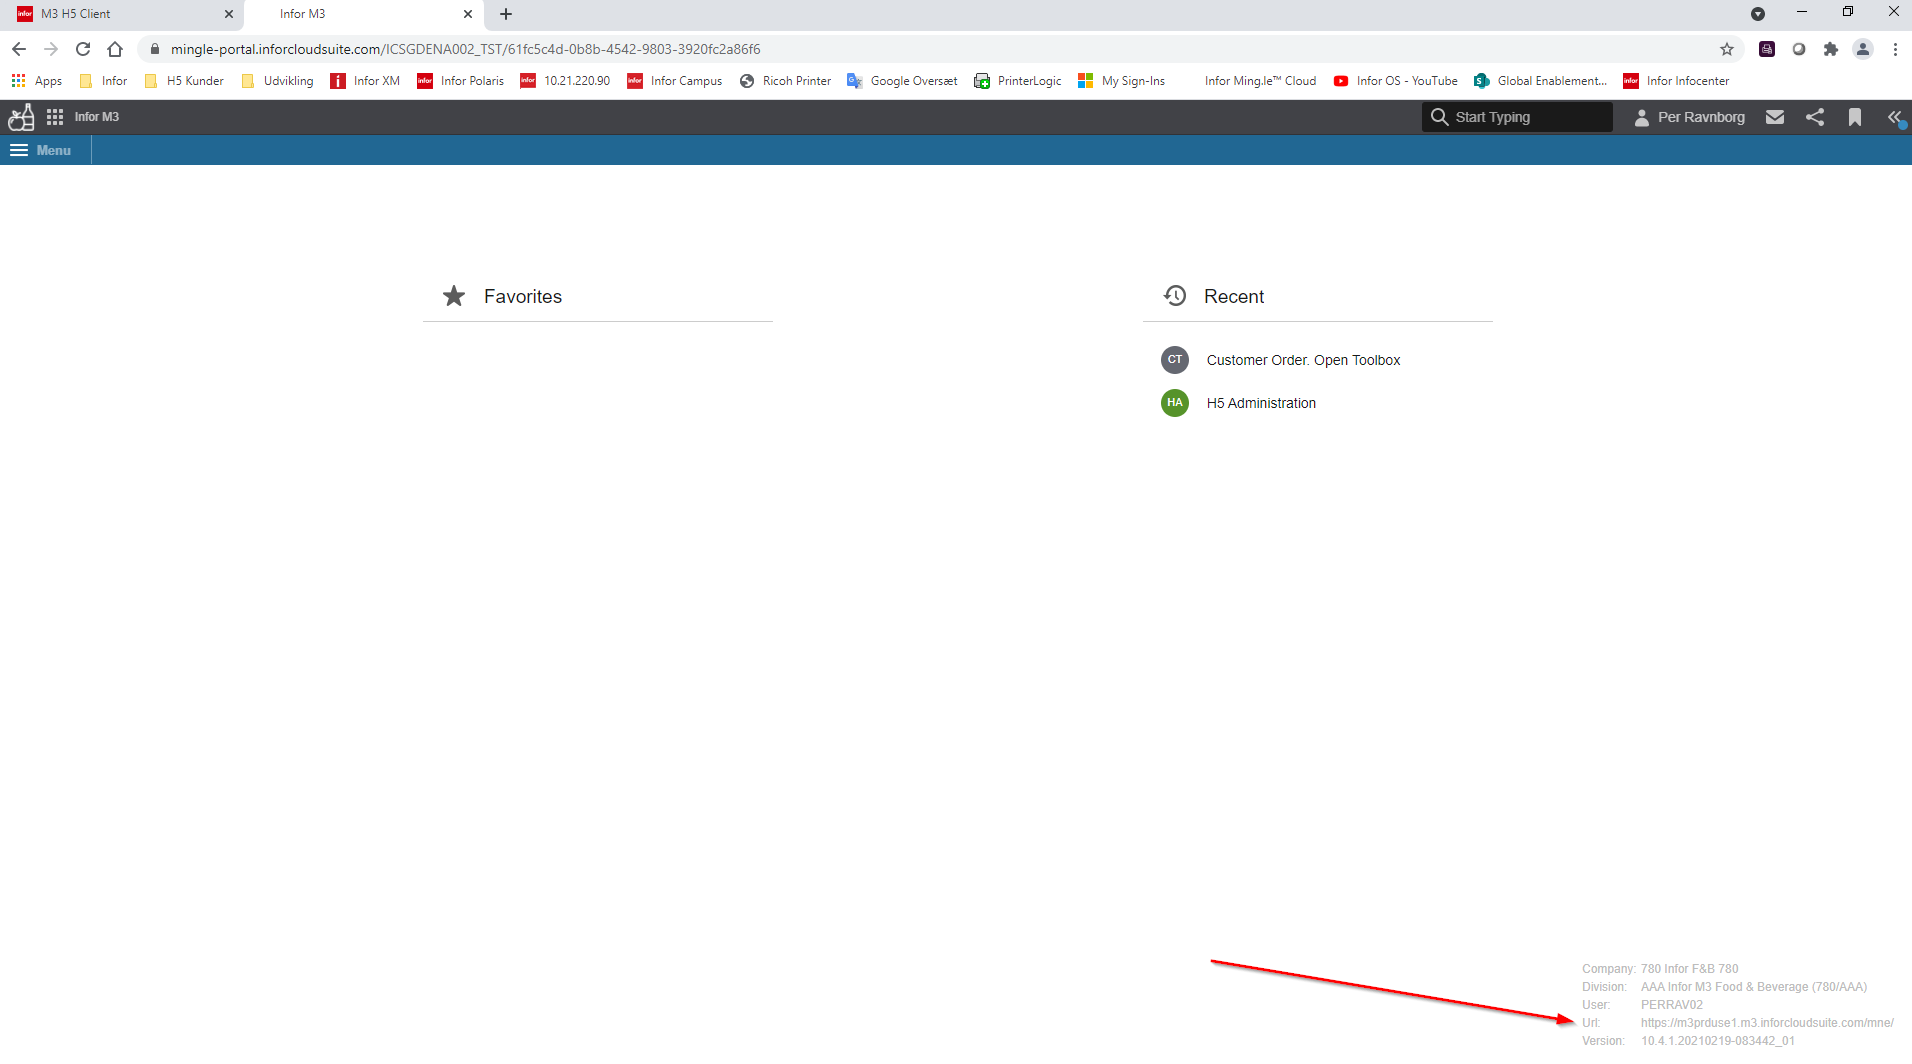This screenshot has height=1064, width=1912.
Task: Open the H5 Kunder bookmarks folder
Action: pyautogui.click(x=185, y=81)
